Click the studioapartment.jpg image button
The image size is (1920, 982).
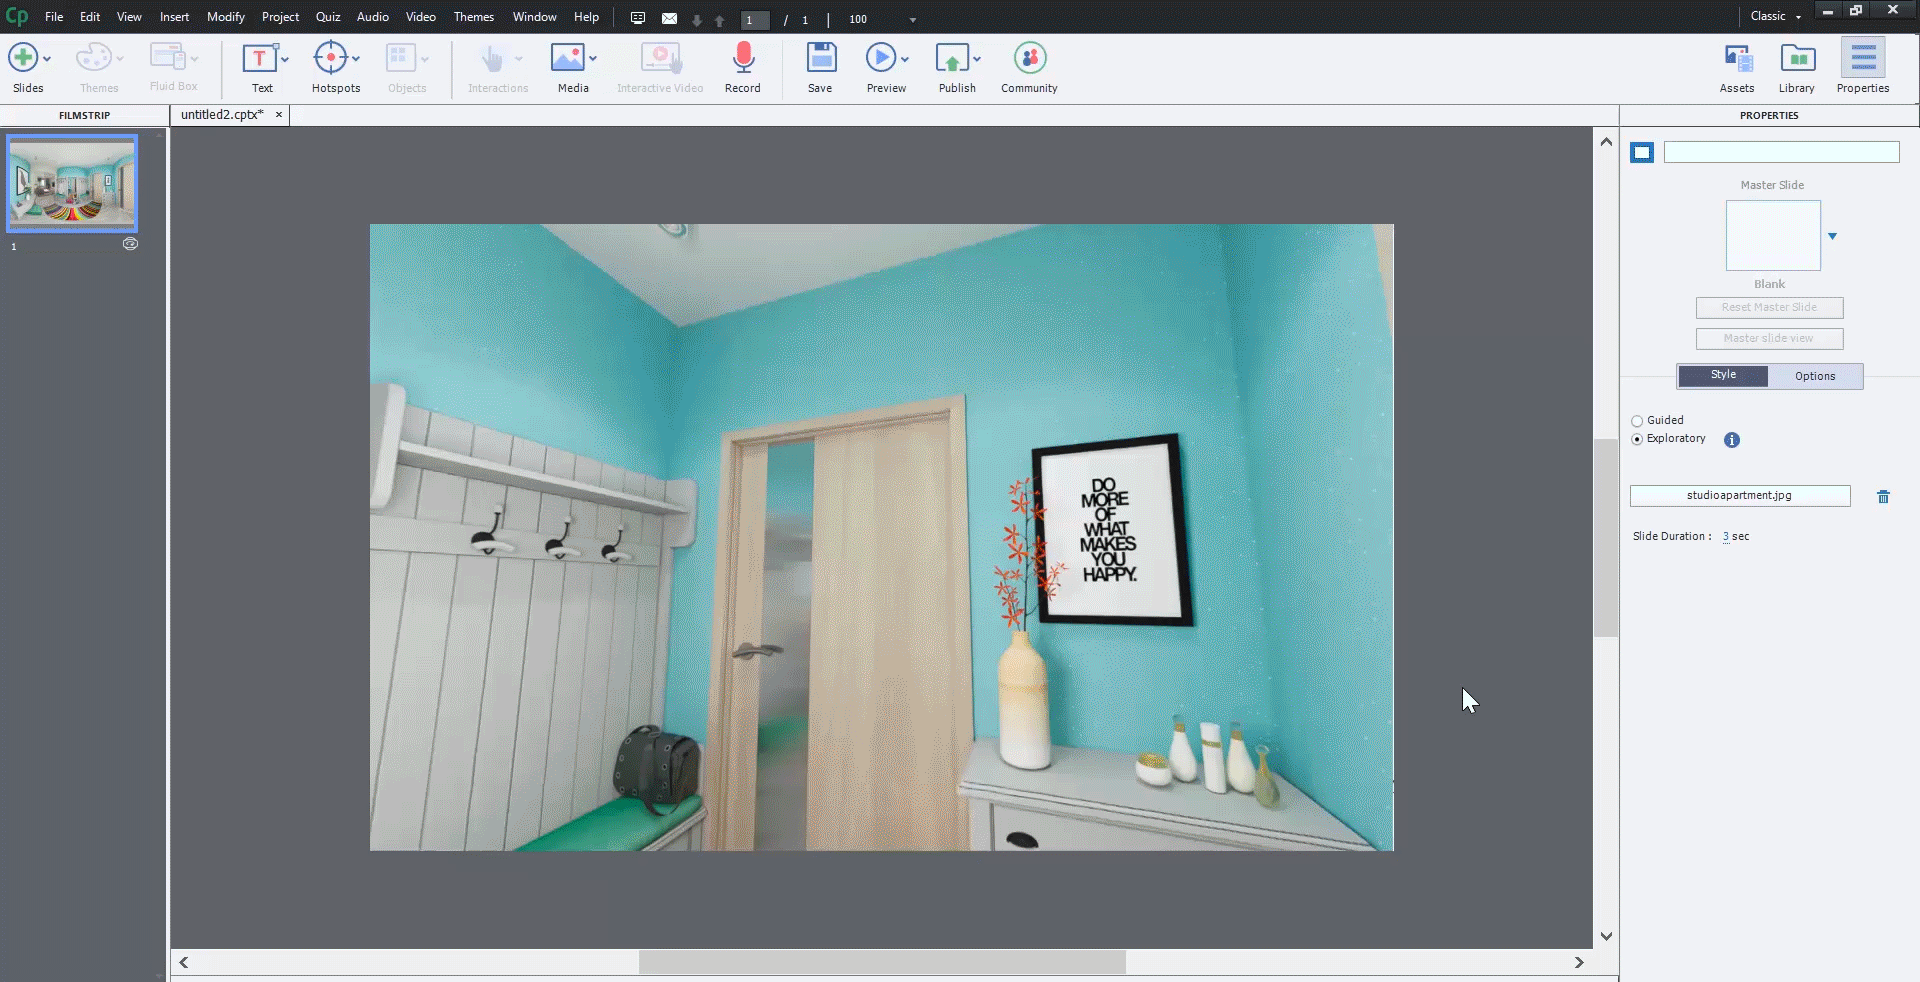coord(1739,496)
